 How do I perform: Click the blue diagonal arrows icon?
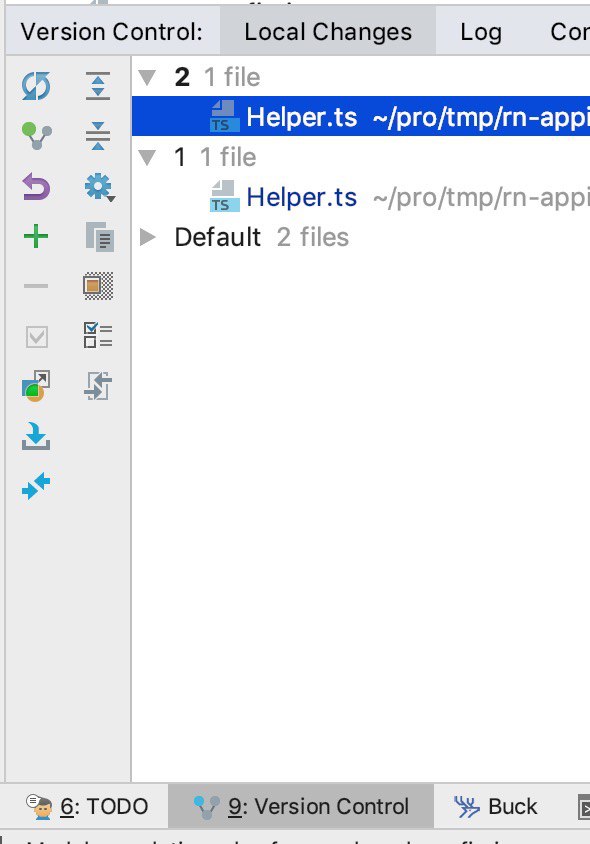coord(36,486)
